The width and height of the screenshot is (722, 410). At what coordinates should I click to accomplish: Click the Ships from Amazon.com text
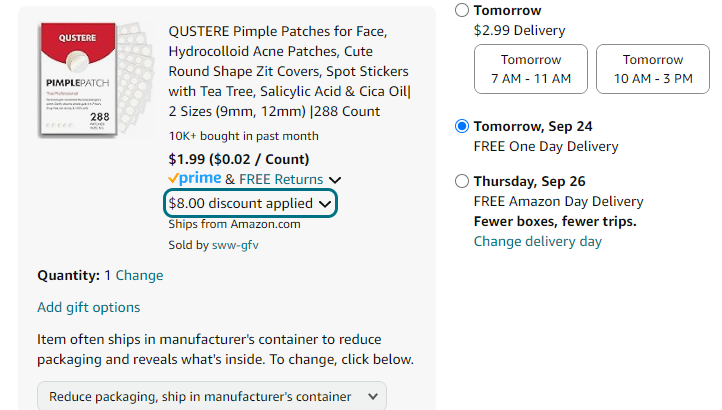coord(221,224)
